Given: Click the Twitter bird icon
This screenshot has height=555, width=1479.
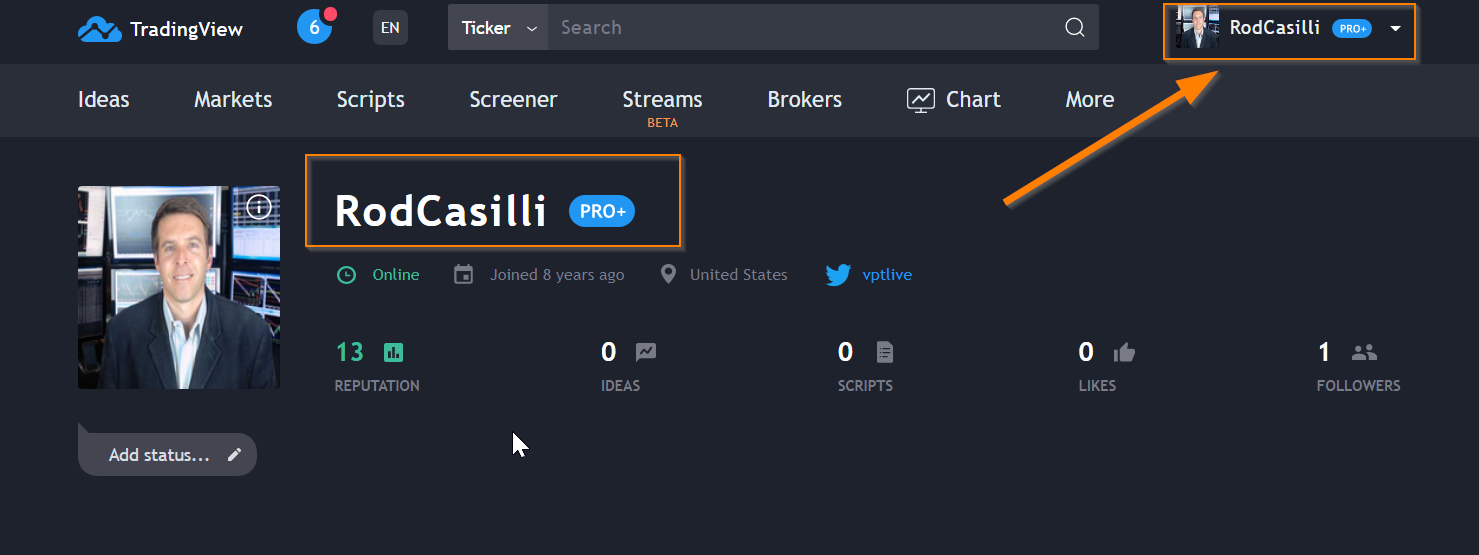Looking at the screenshot, I should pyautogui.click(x=838, y=275).
